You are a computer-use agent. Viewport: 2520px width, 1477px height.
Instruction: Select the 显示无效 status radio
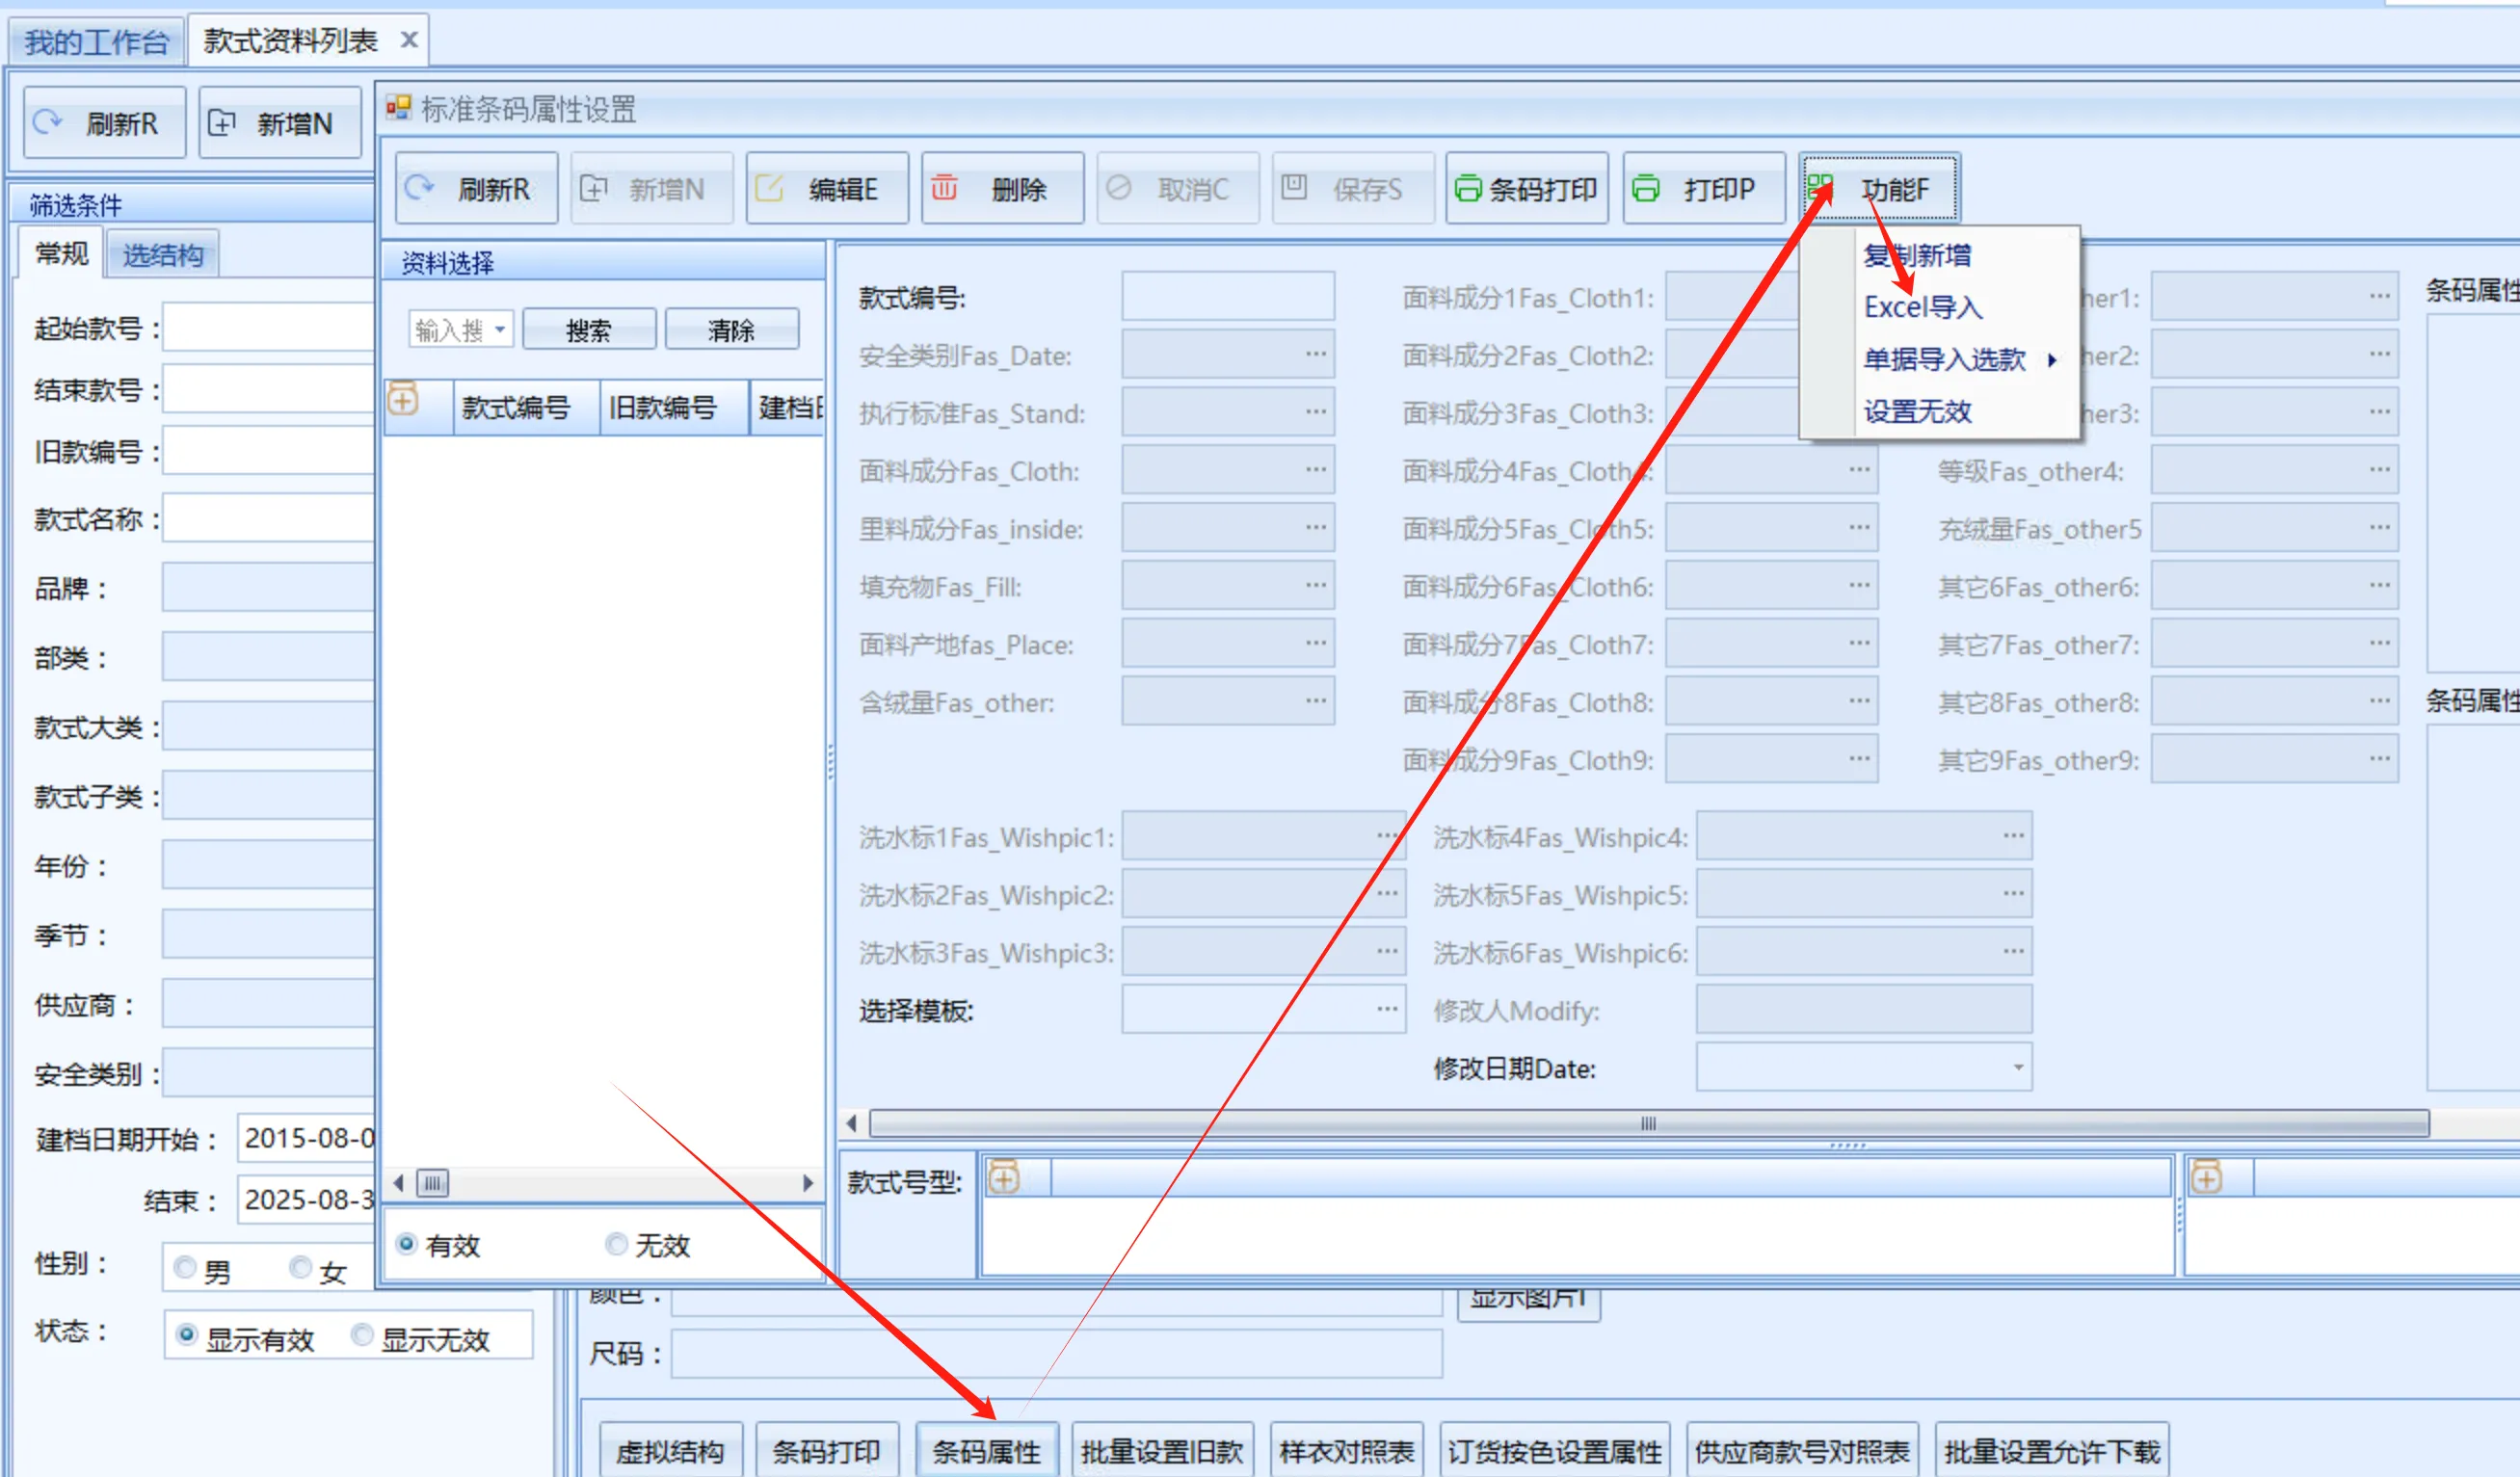click(362, 1335)
